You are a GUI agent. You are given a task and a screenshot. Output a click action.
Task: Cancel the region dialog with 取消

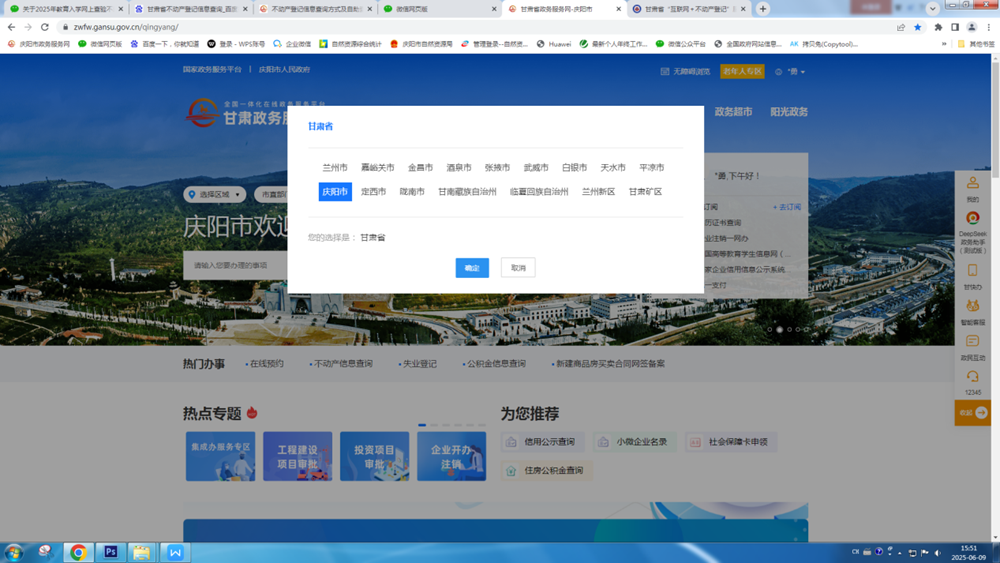point(518,268)
